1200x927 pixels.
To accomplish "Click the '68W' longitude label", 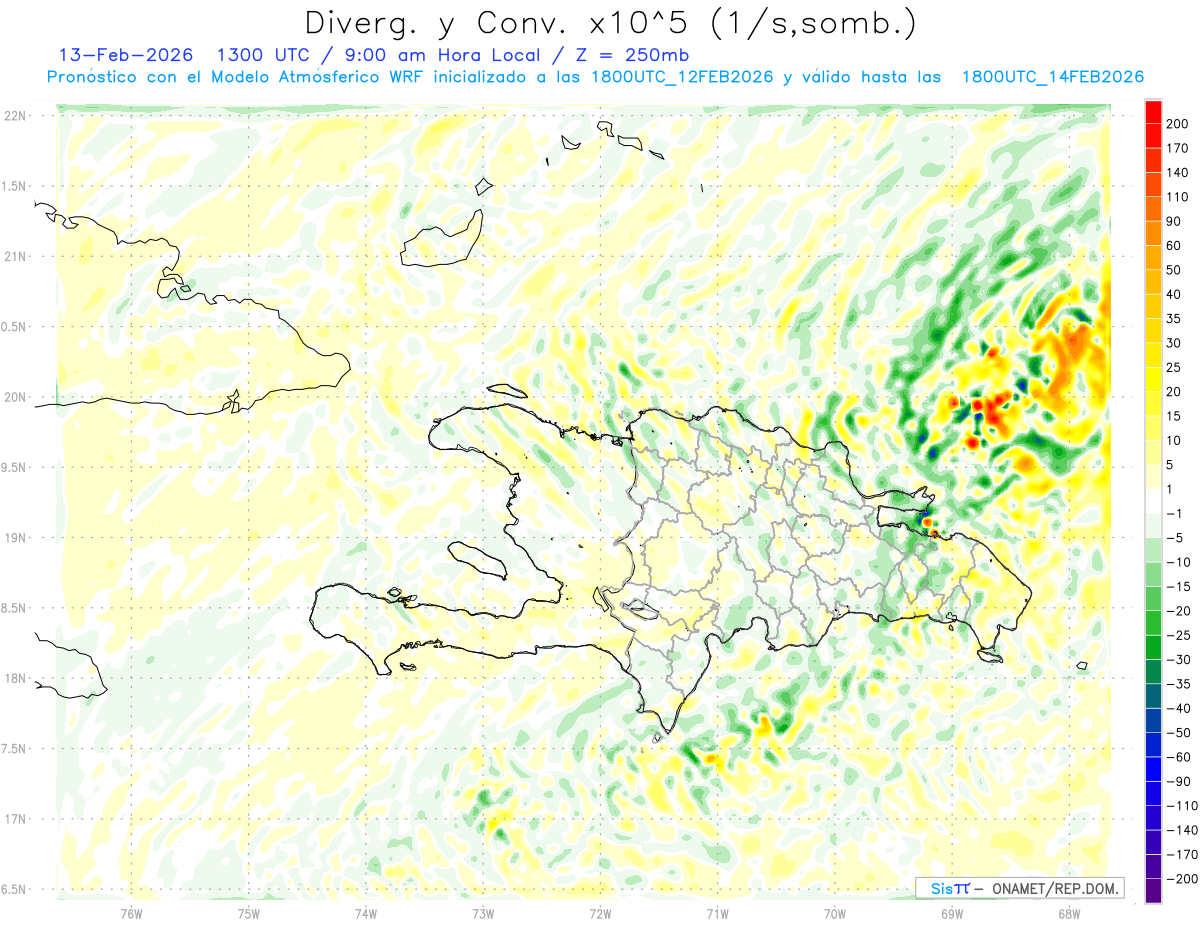I will tap(1069, 913).
